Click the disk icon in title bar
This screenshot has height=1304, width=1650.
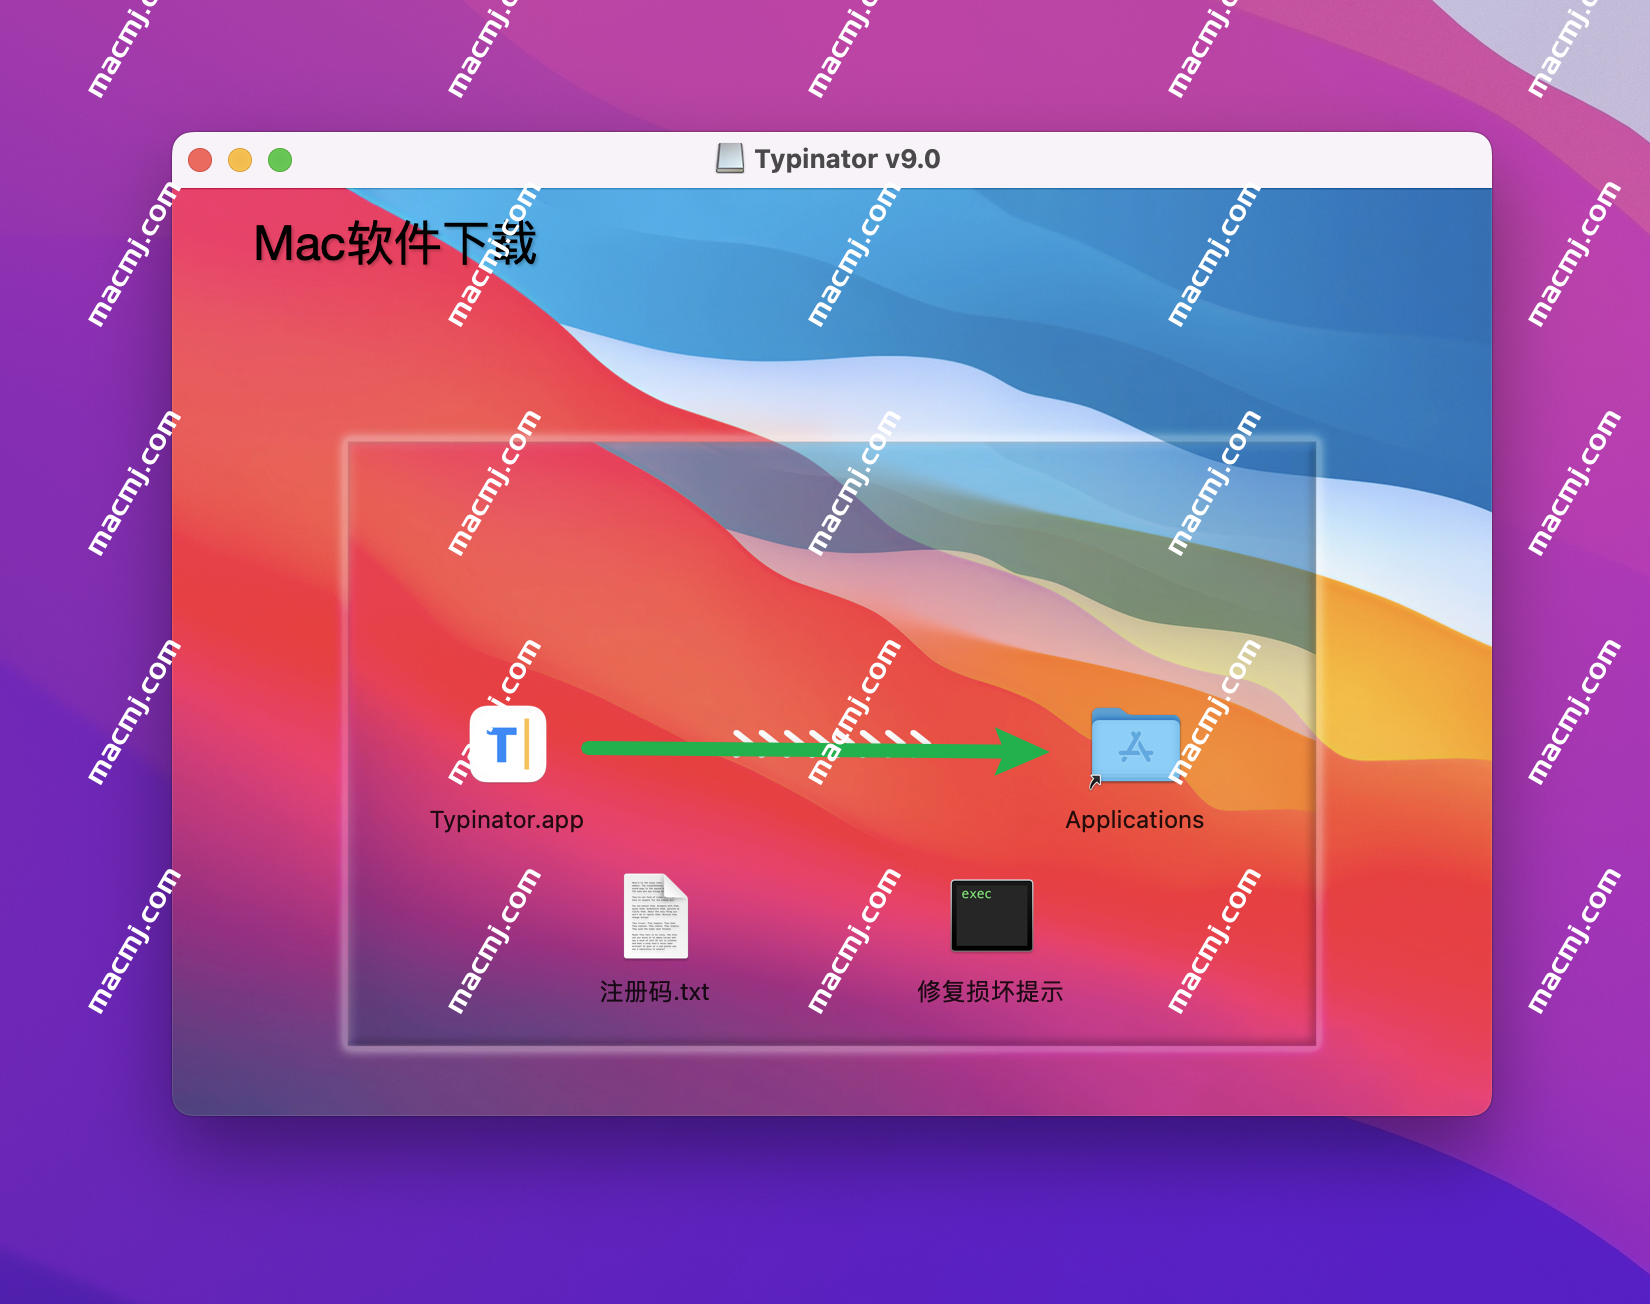[730, 159]
